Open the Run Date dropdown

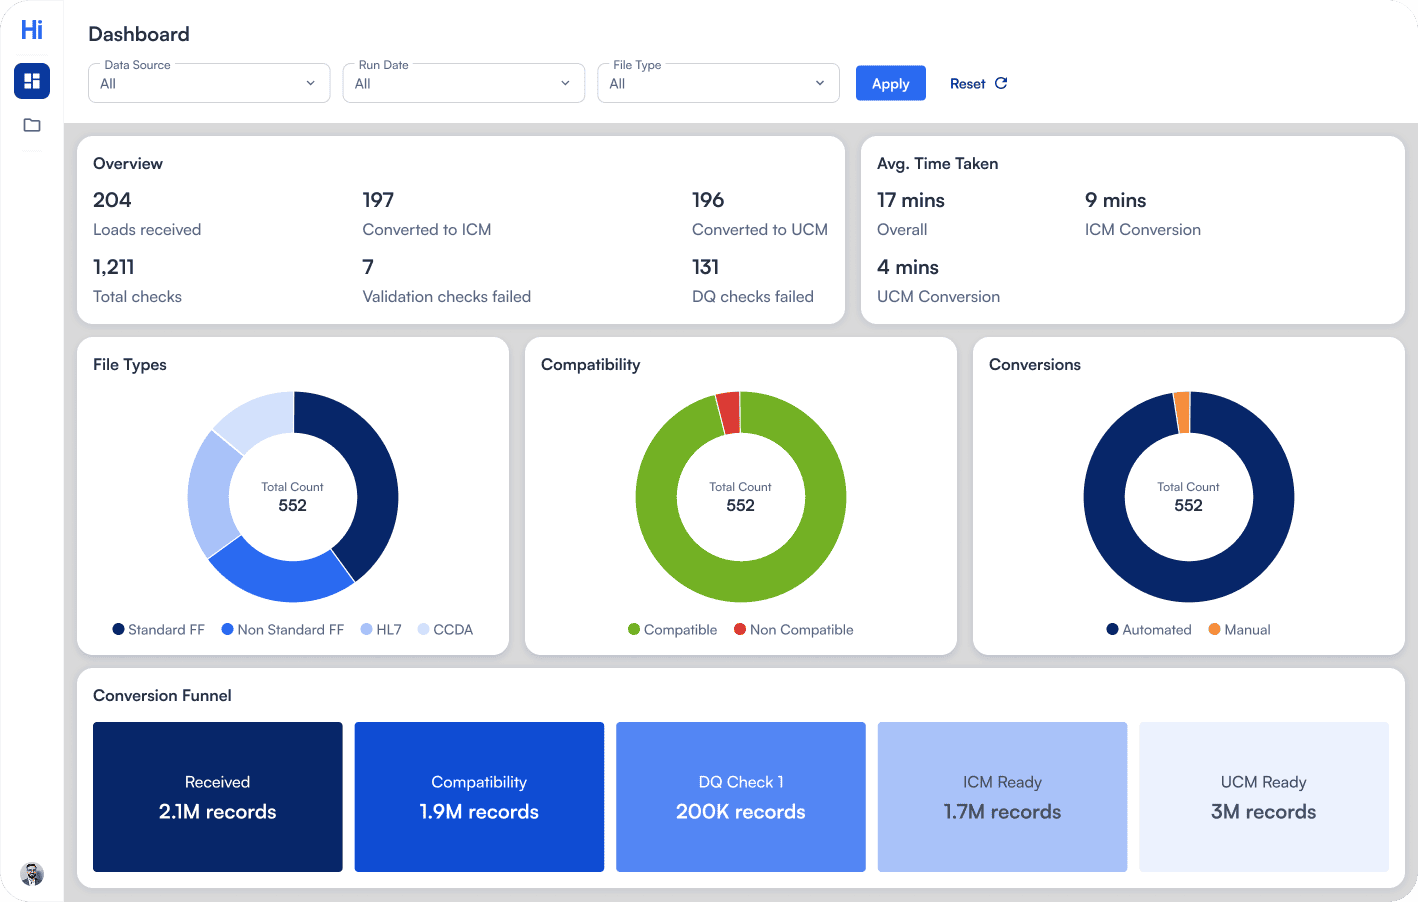point(463,84)
